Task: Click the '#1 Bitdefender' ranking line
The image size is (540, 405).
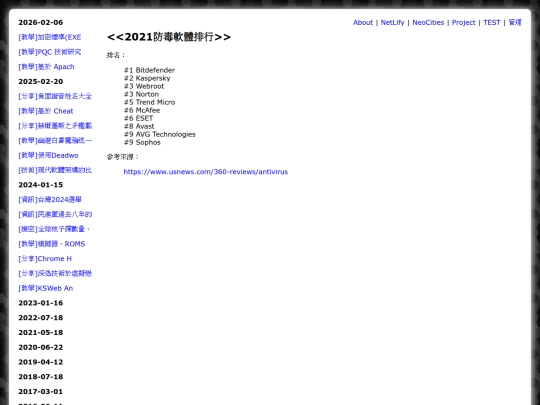Action: 149,70
